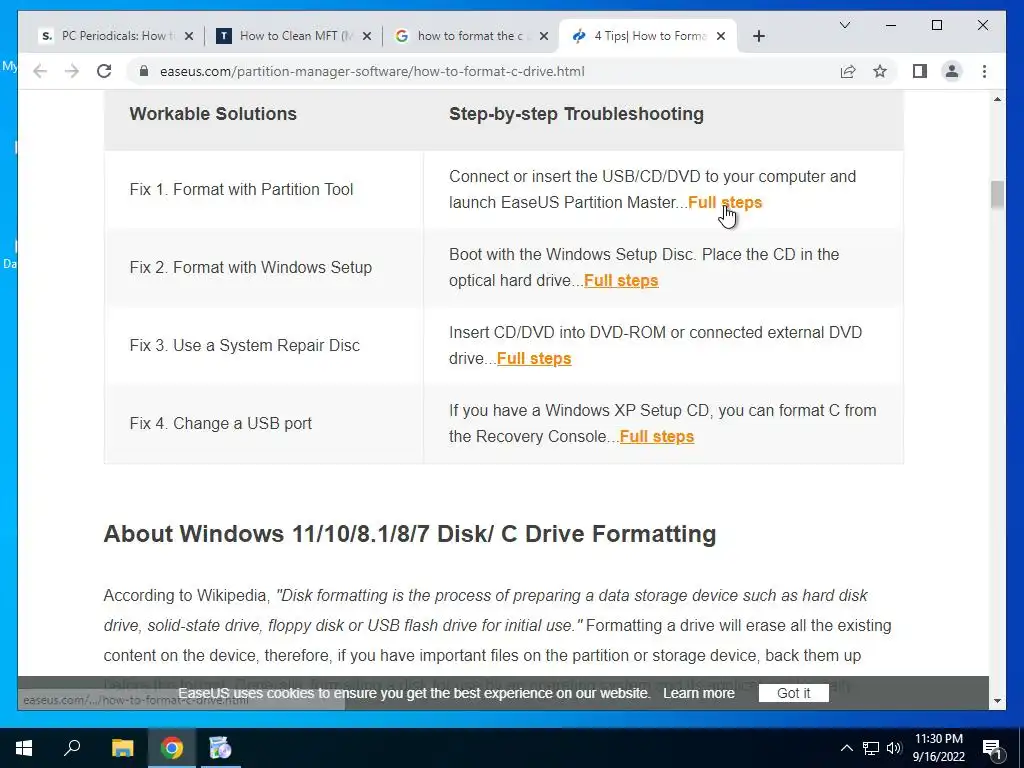This screenshot has height=768, width=1024.
Task: Open the Chrome profile avatar
Action: 952,71
